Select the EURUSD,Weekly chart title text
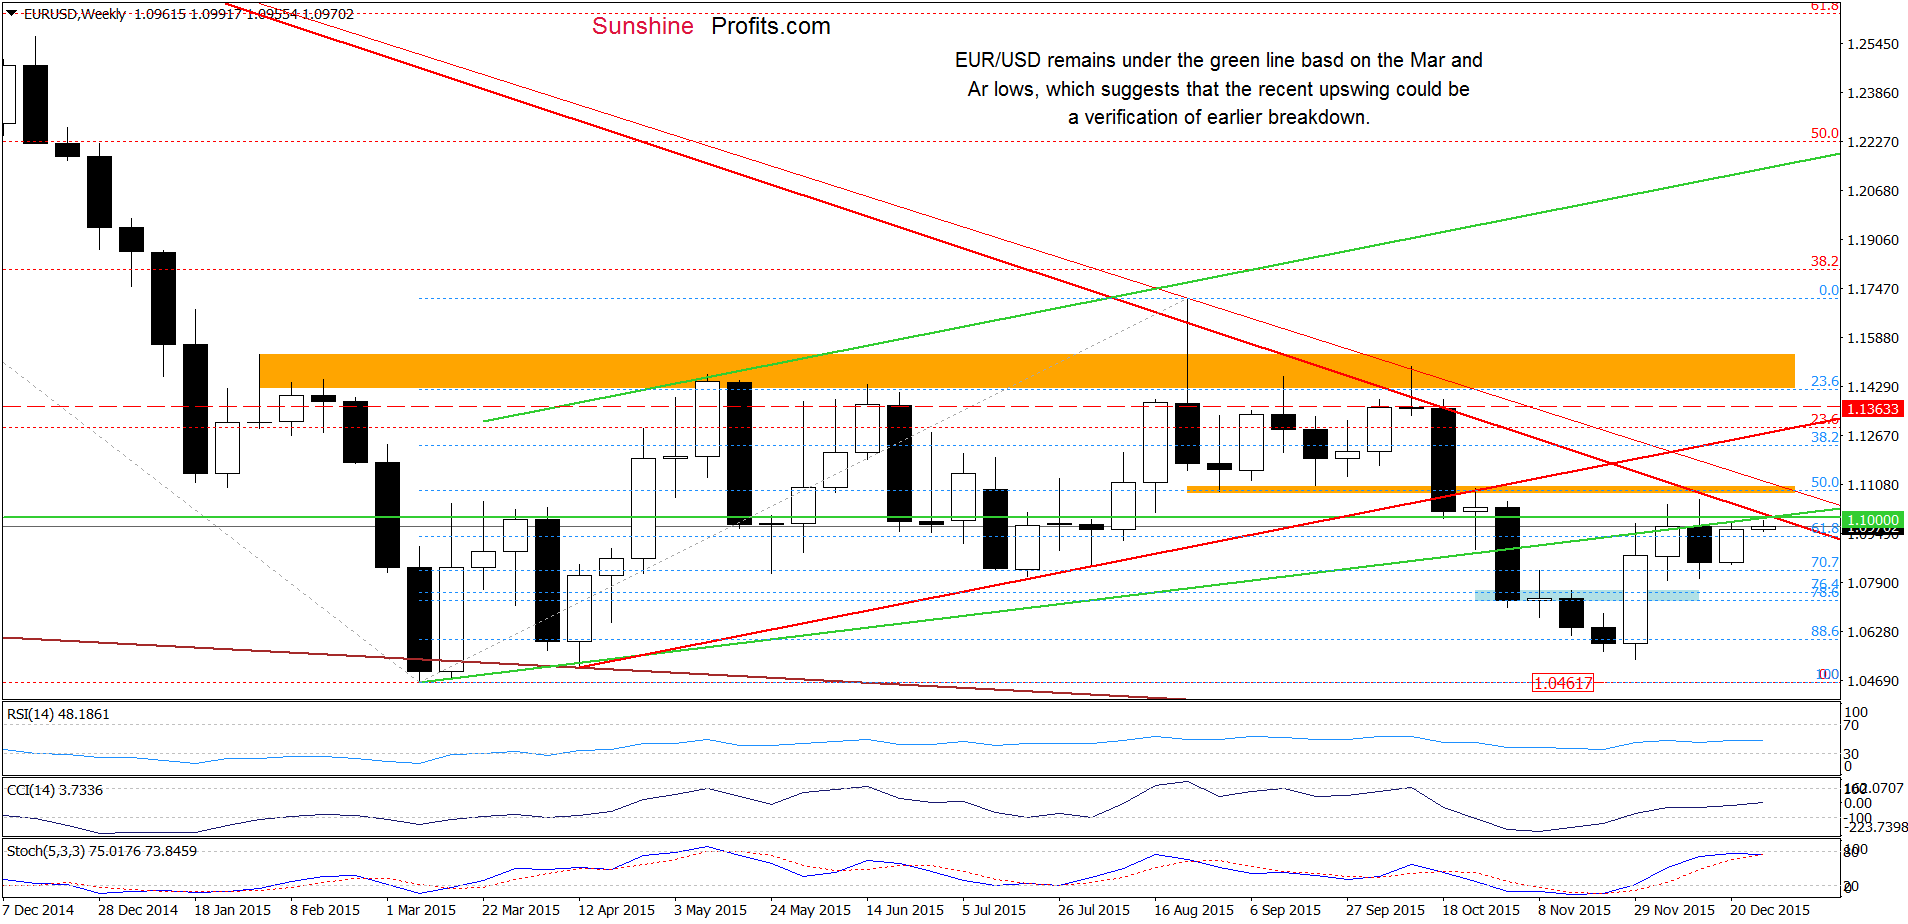The image size is (1908, 924). 75,14
